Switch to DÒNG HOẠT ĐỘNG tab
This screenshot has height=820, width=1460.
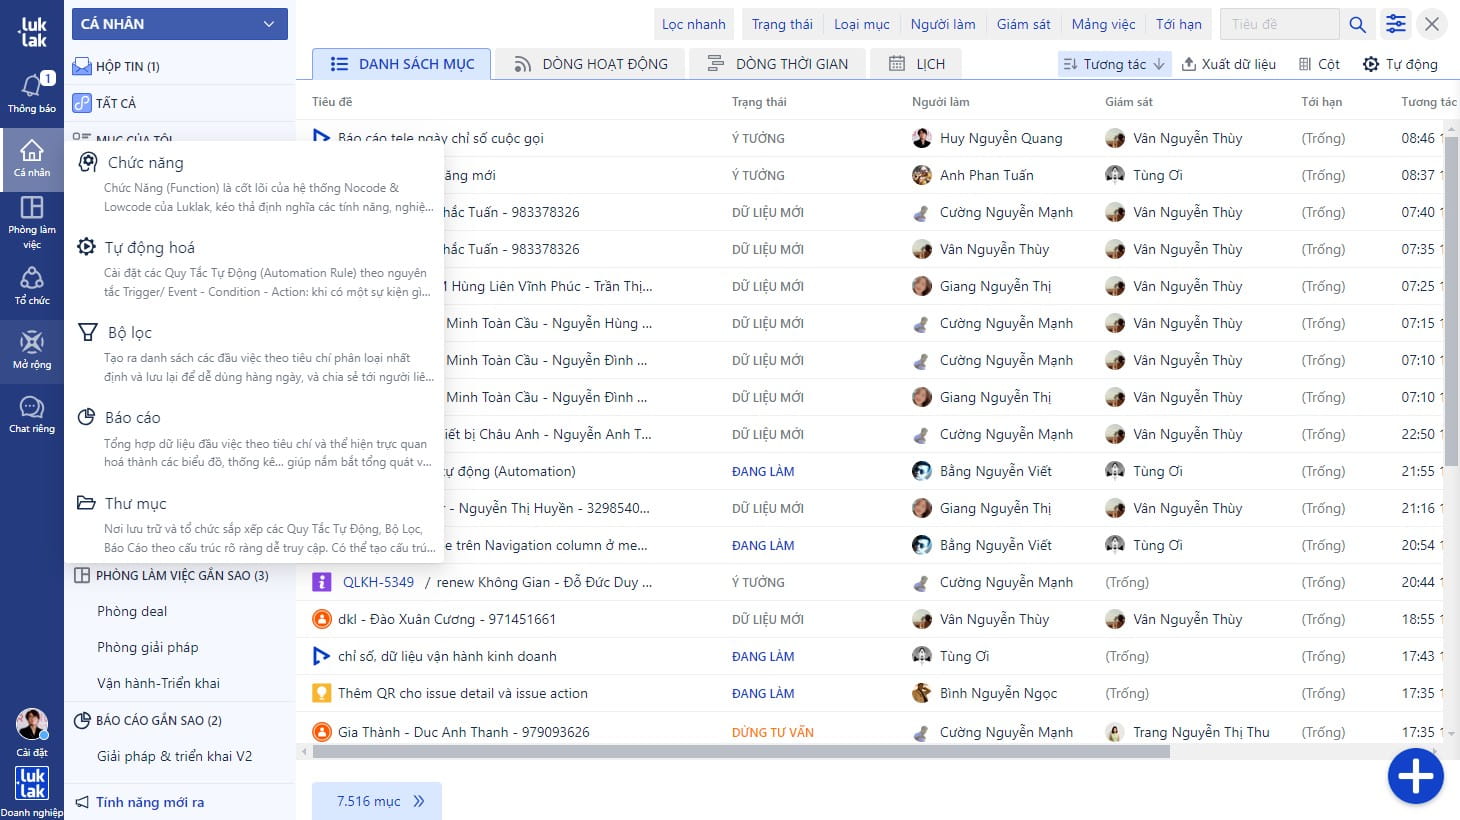coord(590,64)
